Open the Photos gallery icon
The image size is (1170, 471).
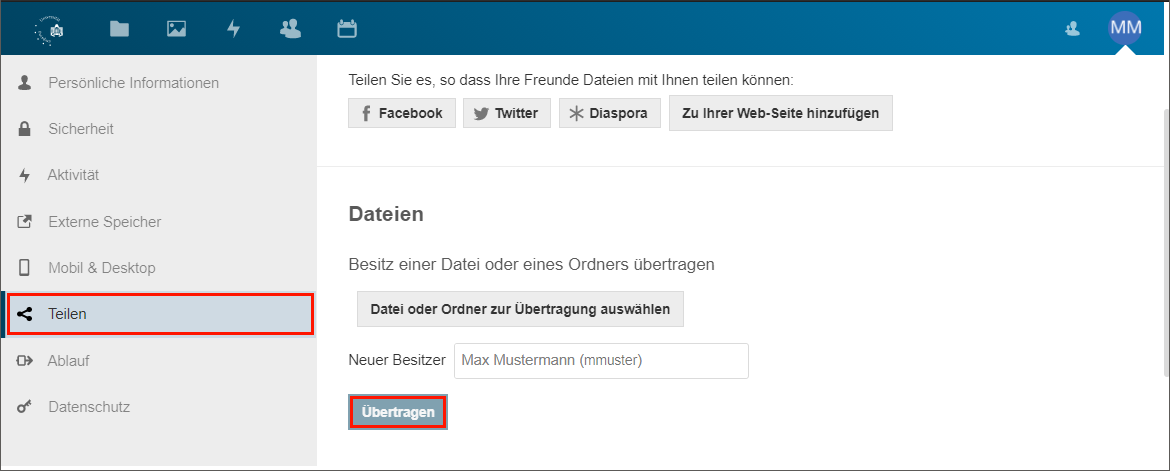(x=177, y=29)
